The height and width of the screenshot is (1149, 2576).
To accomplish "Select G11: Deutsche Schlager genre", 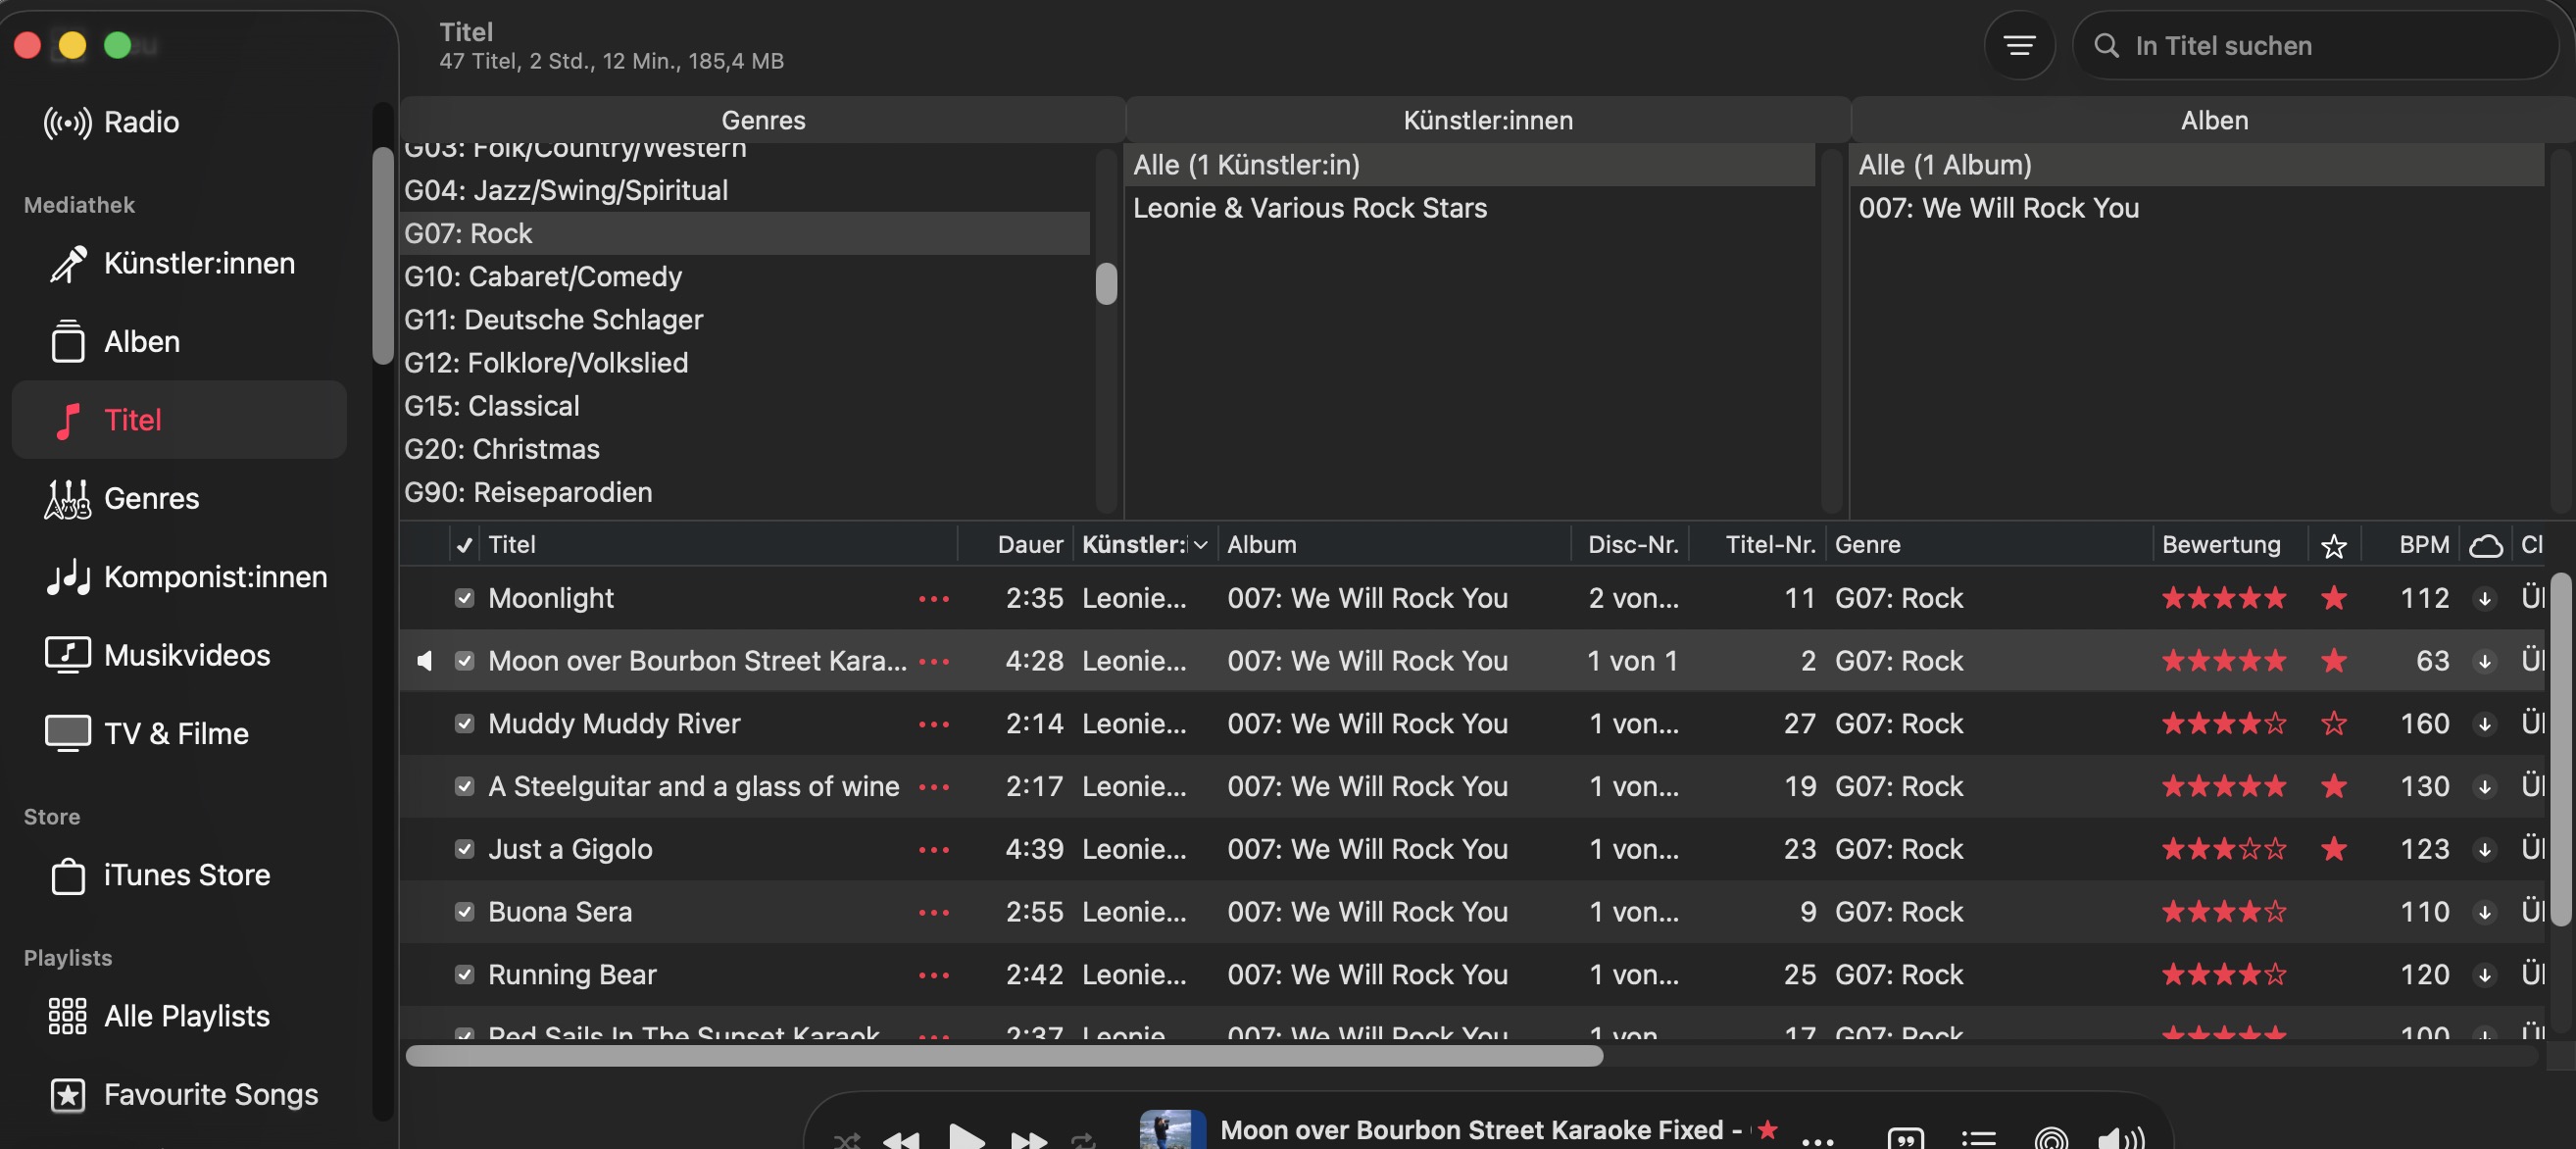I will click(x=553, y=320).
